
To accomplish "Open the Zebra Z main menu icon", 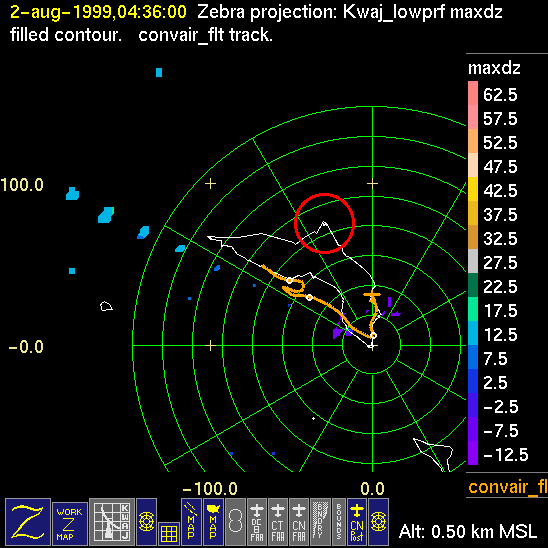I will pyautogui.click(x=28, y=522).
